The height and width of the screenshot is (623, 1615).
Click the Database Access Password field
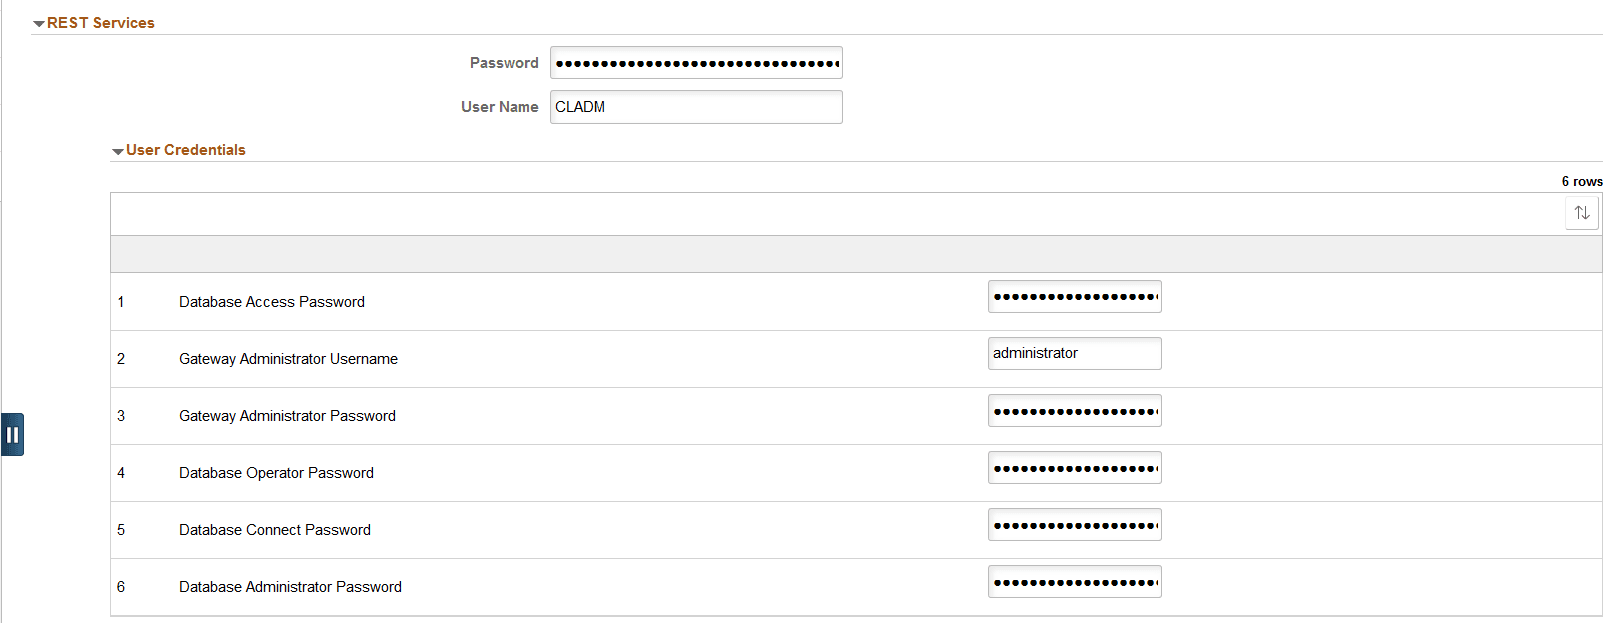(x=1074, y=296)
